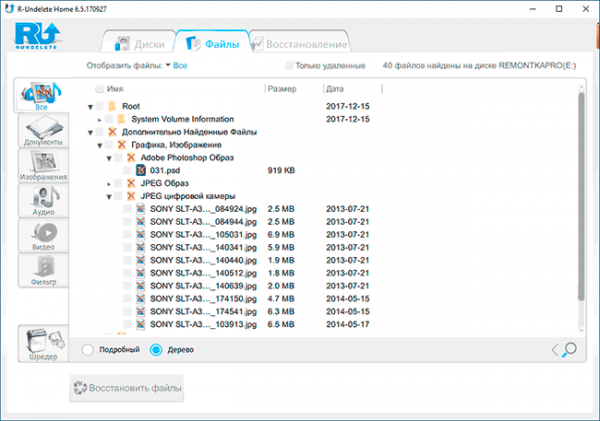Screen dimensions: 600x421
Task: Enable the Только удаленные checkbox
Action: click(289, 65)
